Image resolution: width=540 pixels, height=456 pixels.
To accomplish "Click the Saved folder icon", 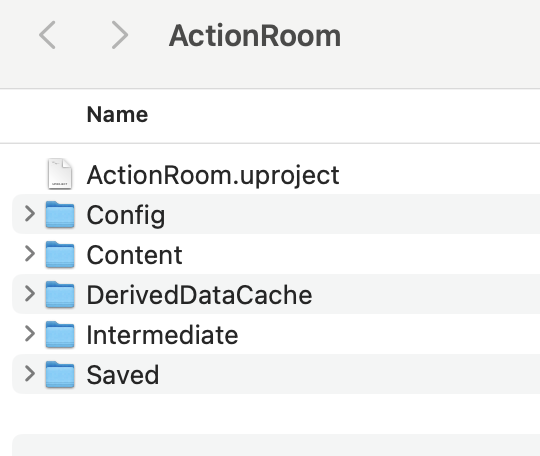I will [60, 374].
